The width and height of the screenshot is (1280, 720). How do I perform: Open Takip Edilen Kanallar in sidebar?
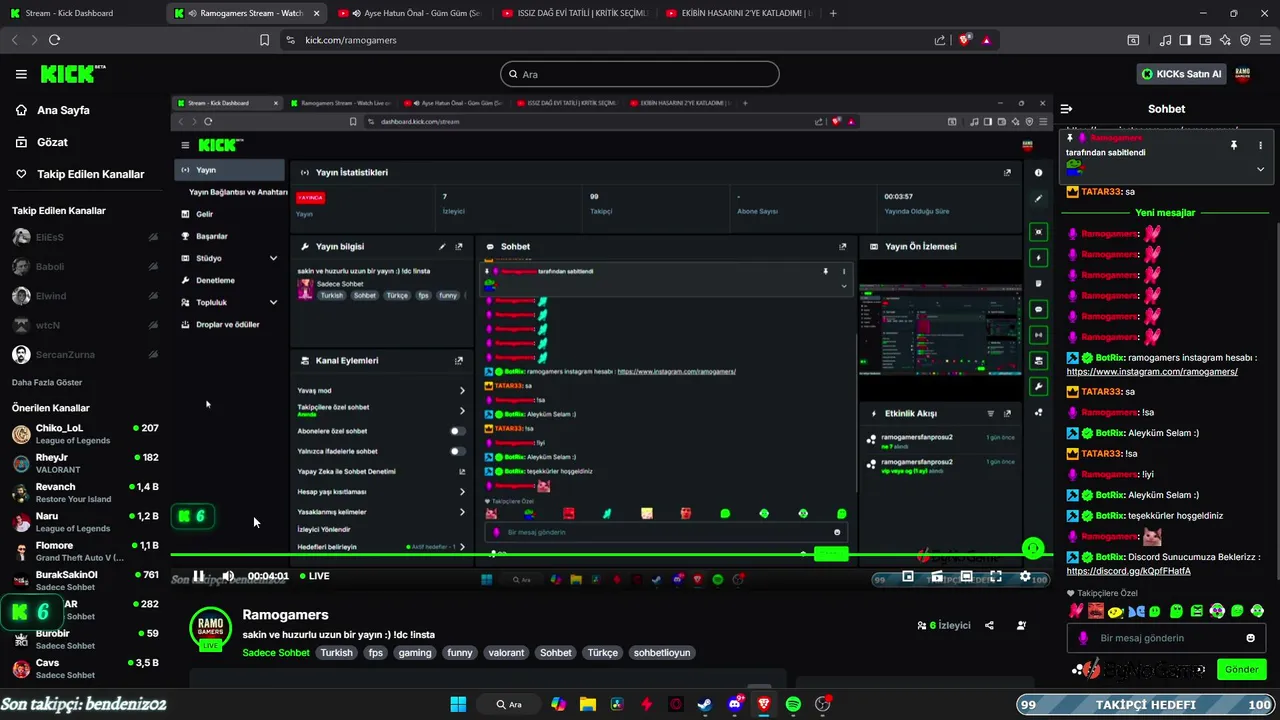pyautogui.click(x=80, y=174)
